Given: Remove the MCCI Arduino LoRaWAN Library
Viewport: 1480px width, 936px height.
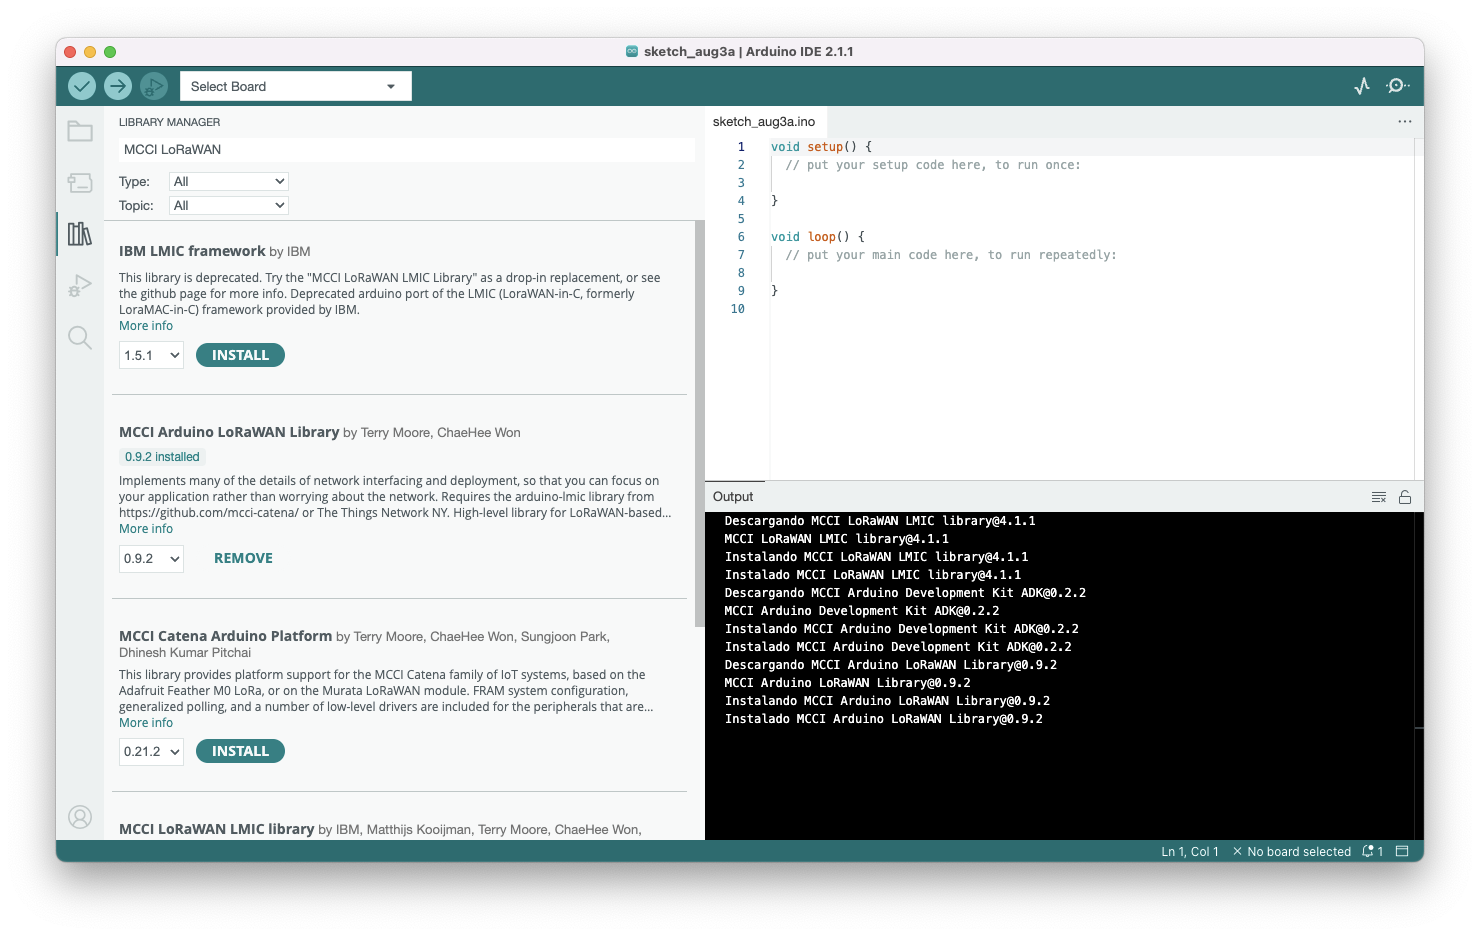Looking at the screenshot, I should click(243, 558).
